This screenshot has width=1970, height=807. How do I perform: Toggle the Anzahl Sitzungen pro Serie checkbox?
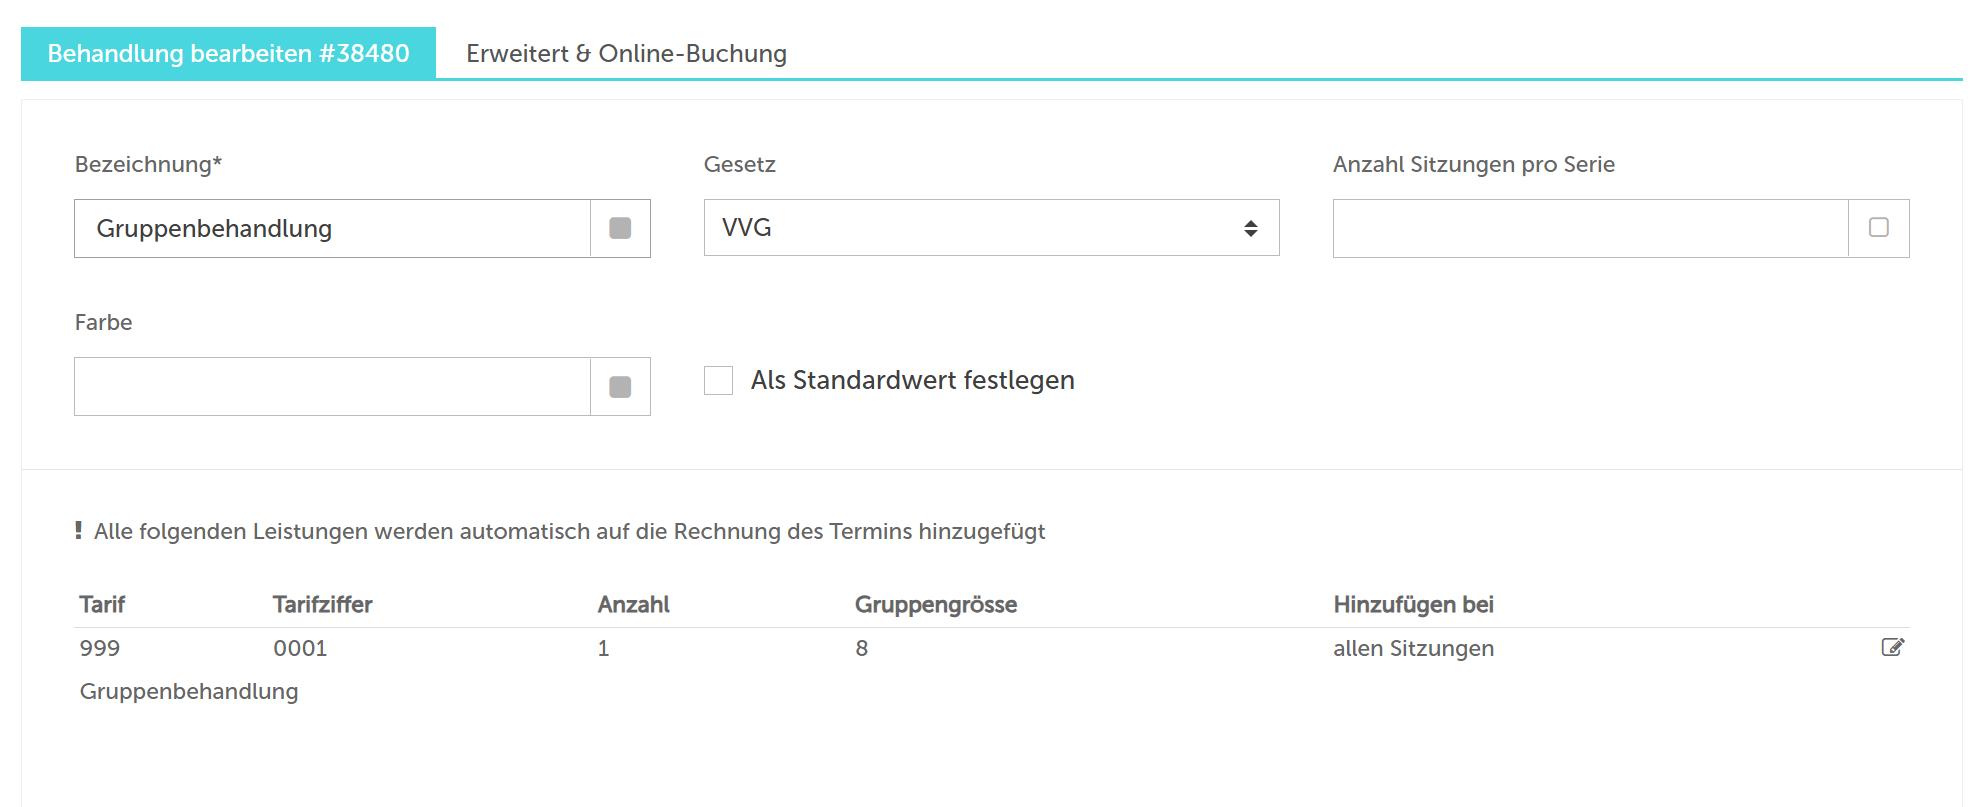point(1878,228)
